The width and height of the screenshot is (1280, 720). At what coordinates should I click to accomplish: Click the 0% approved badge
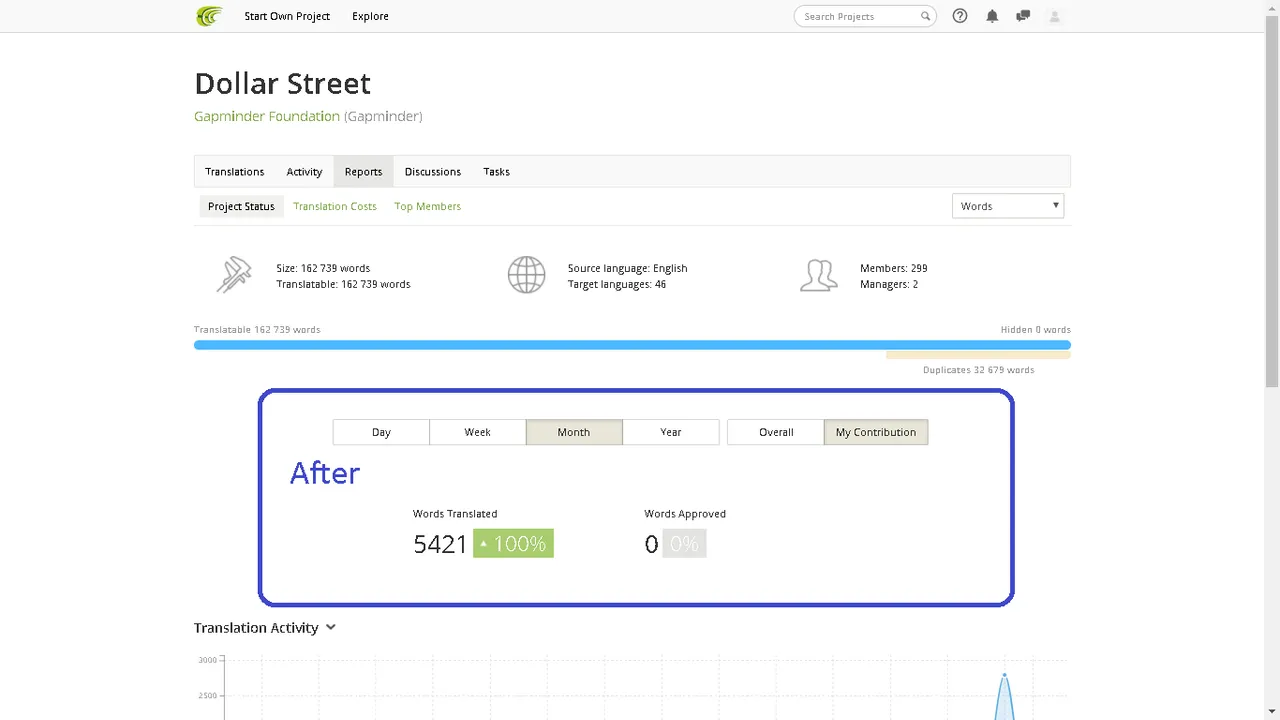pyautogui.click(x=684, y=543)
